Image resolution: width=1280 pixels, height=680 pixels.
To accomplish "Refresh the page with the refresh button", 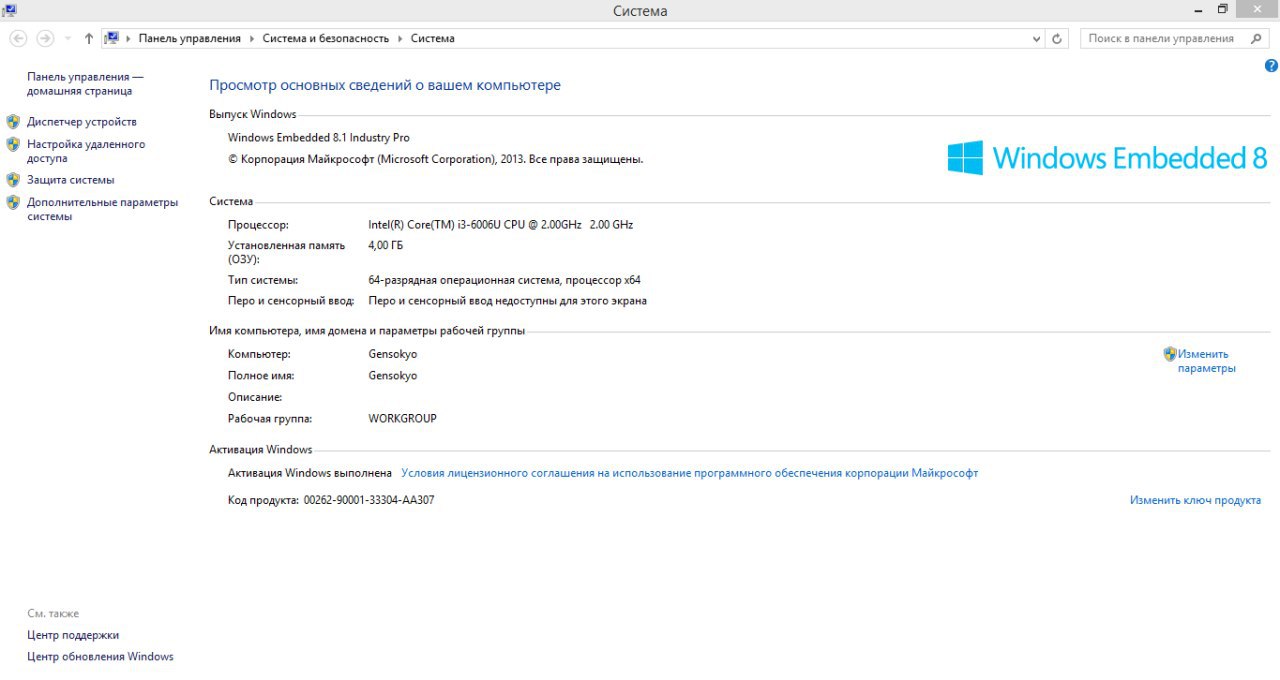I will (x=1058, y=38).
